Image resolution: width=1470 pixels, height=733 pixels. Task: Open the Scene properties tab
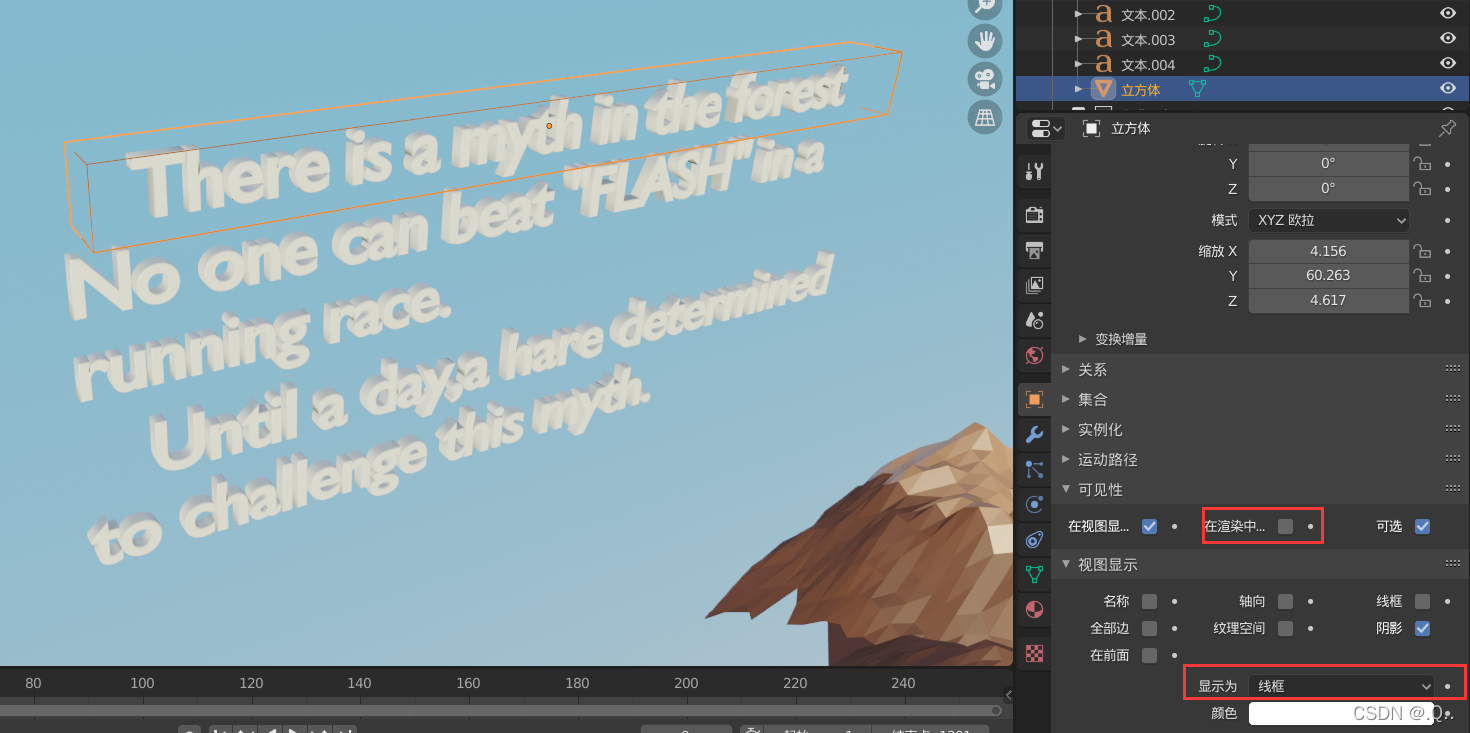click(x=1034, y=320)
